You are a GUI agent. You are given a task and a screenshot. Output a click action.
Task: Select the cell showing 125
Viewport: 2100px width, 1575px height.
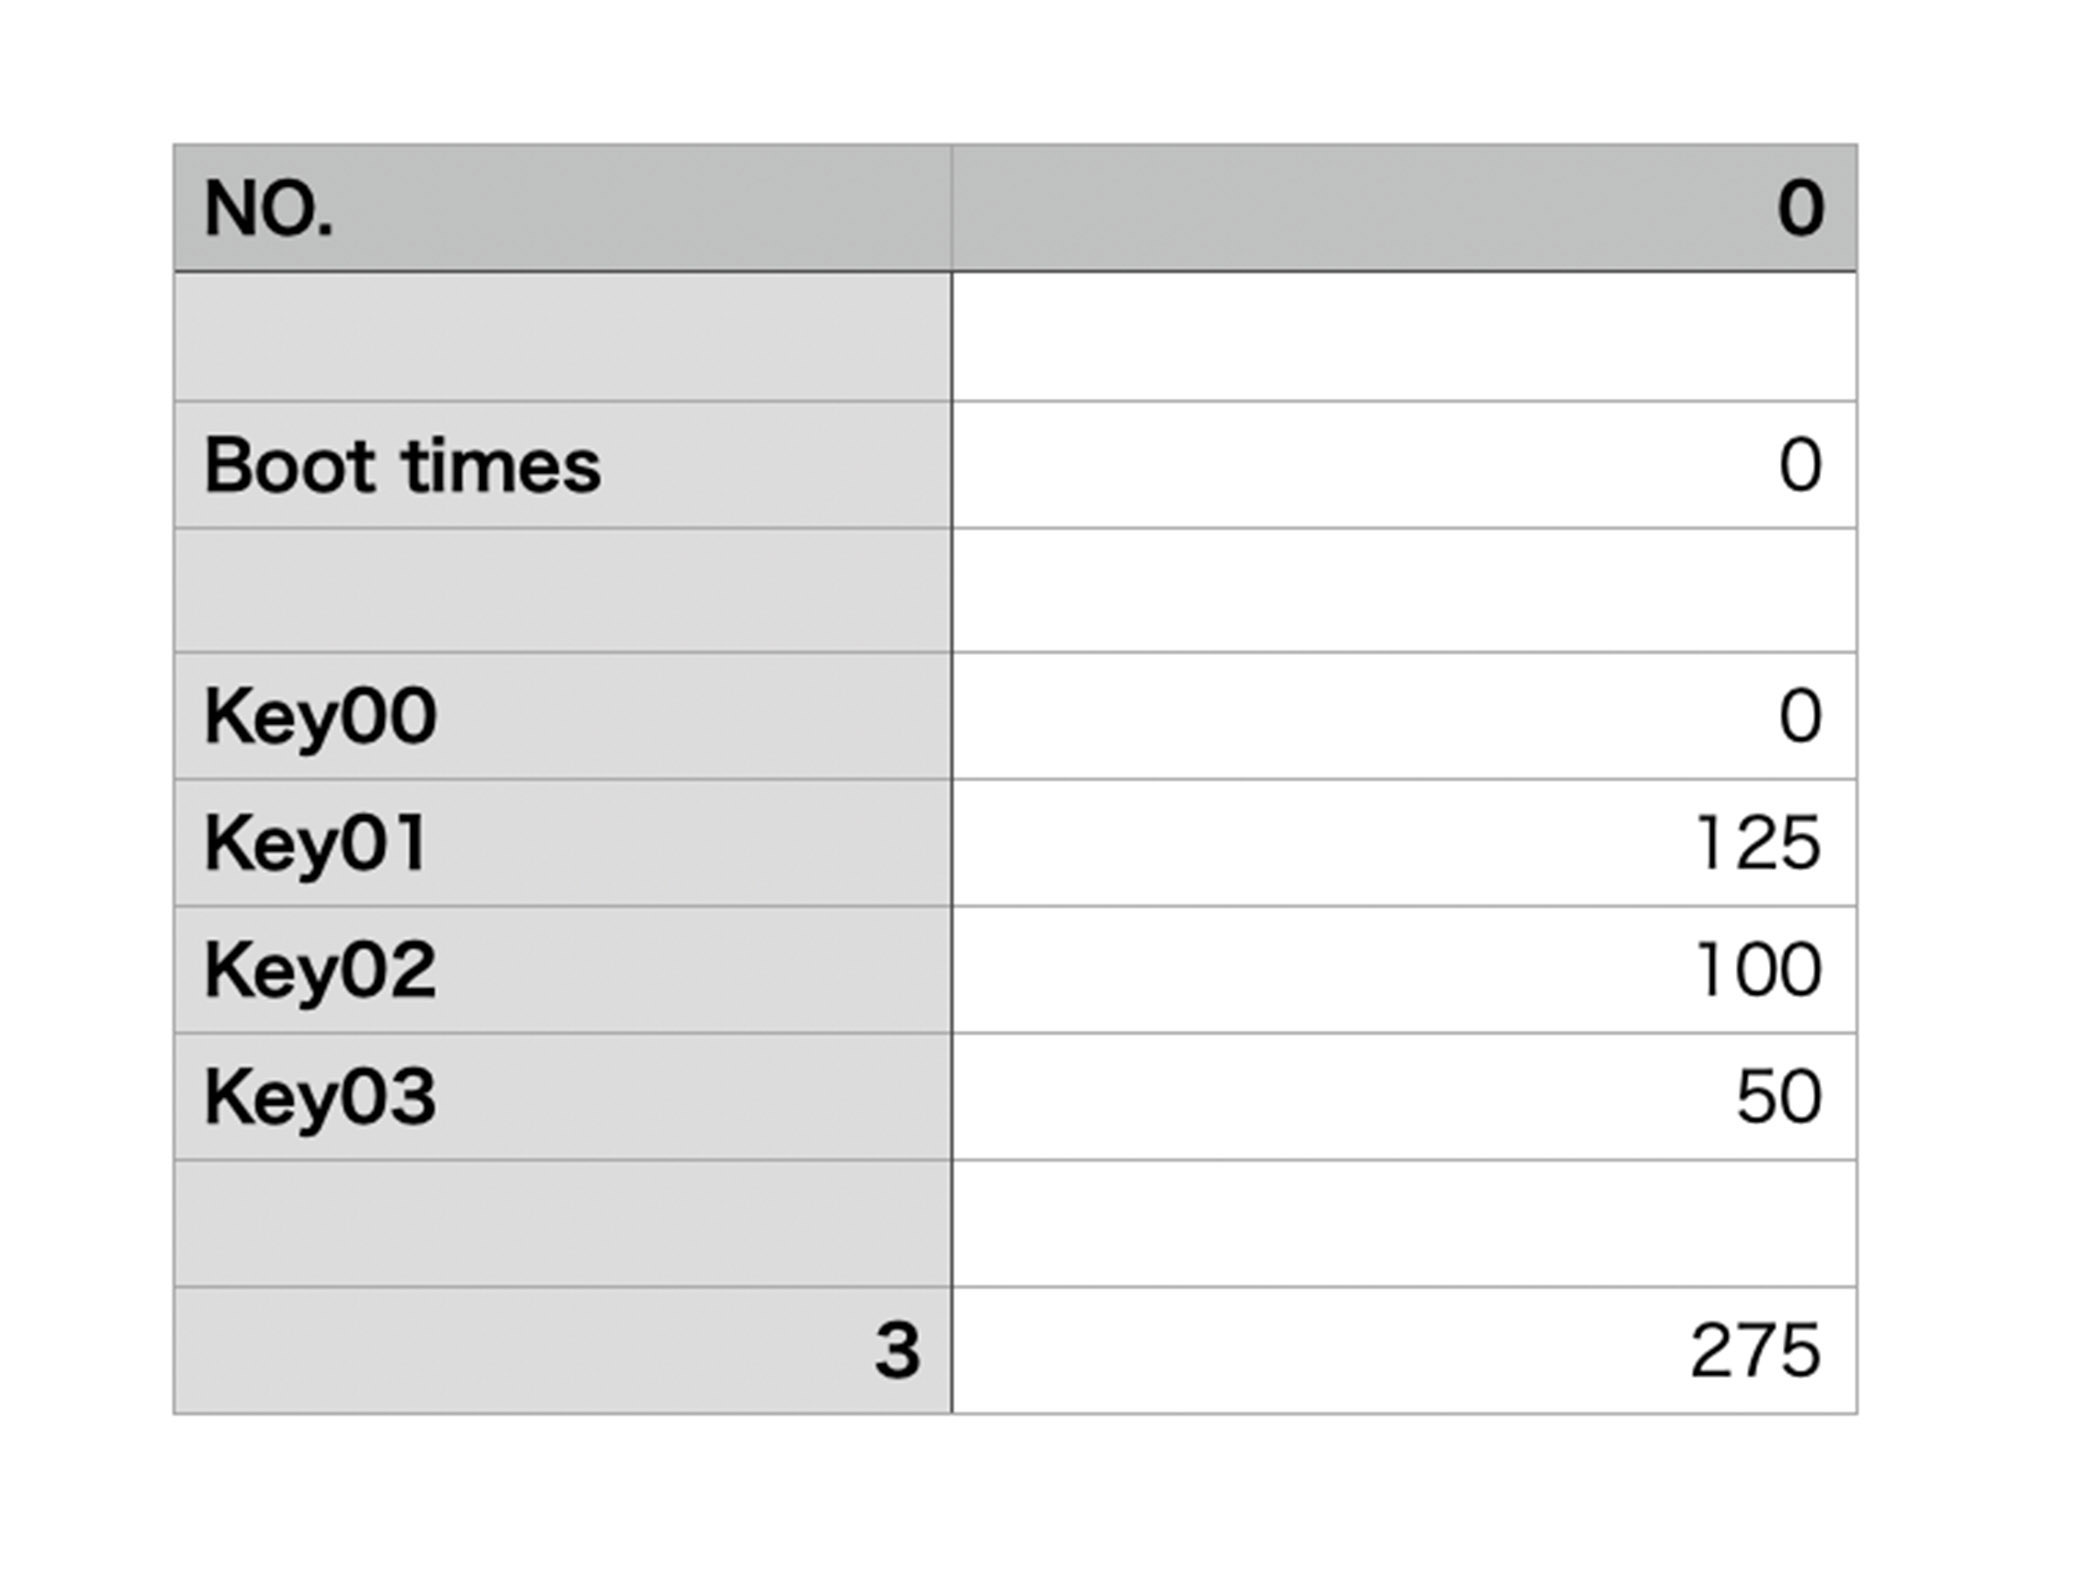(x=1404, y=843)
